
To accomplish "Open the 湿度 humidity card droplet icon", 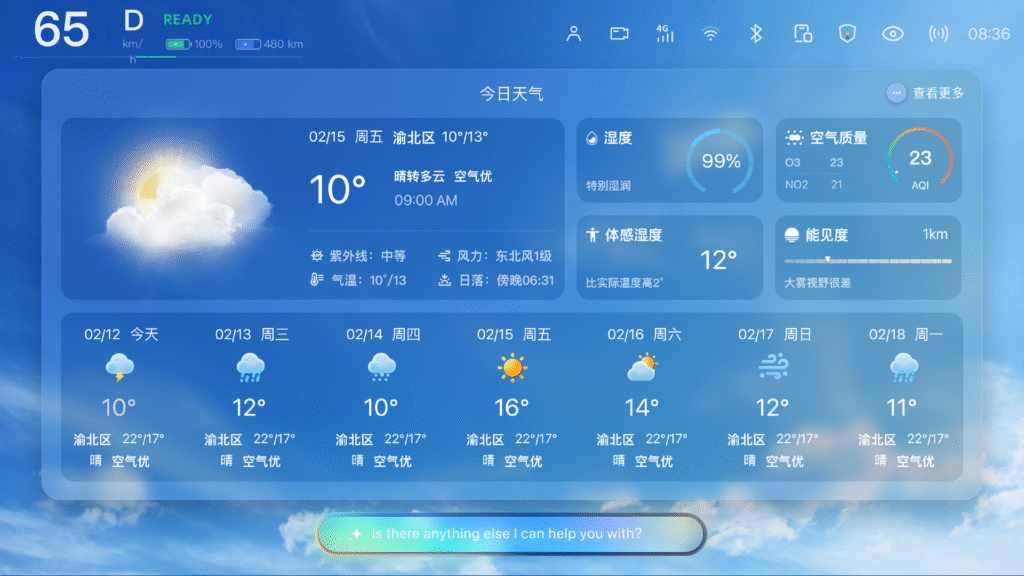I will tap(592, 138).
